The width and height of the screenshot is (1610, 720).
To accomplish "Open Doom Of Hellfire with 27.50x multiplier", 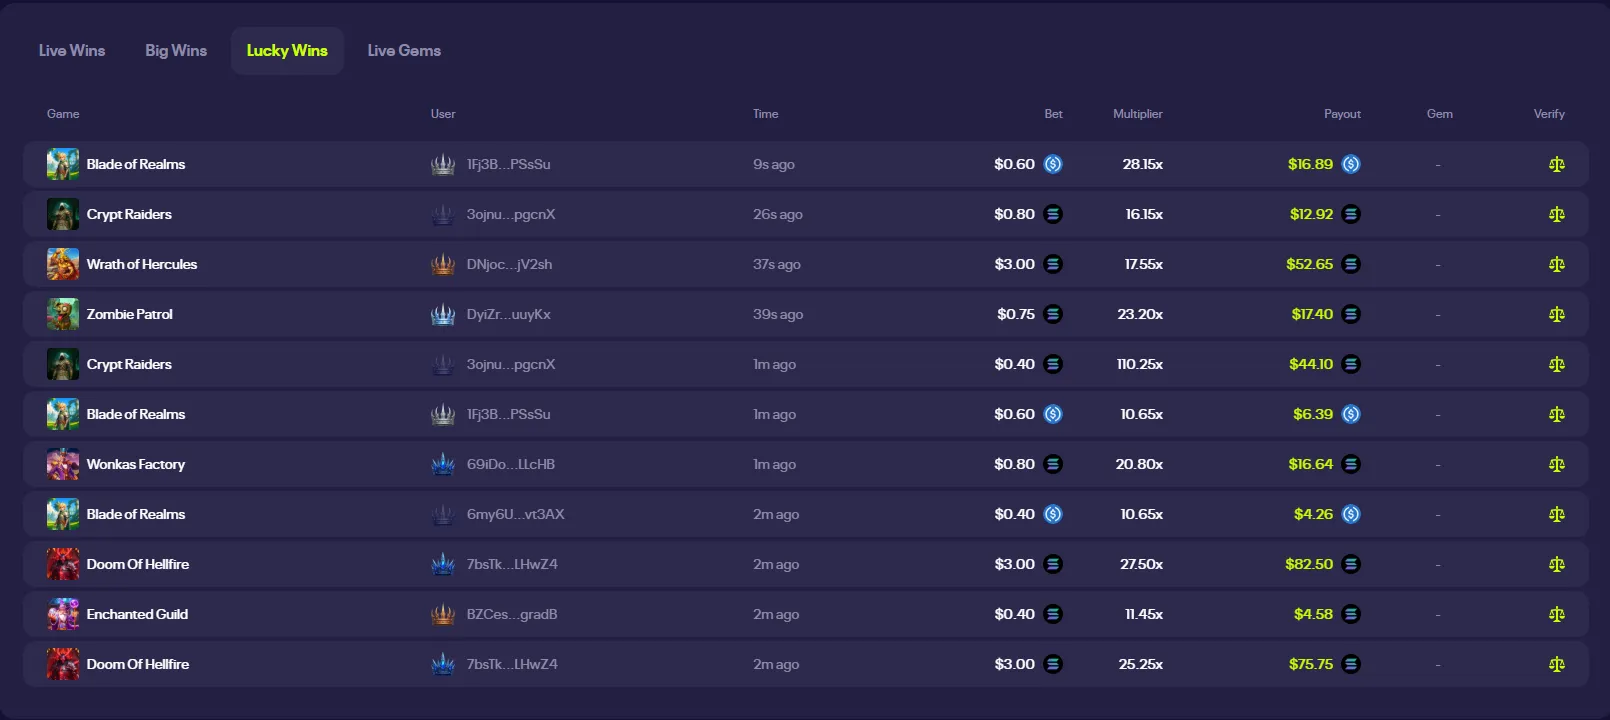I will point(138,564).
